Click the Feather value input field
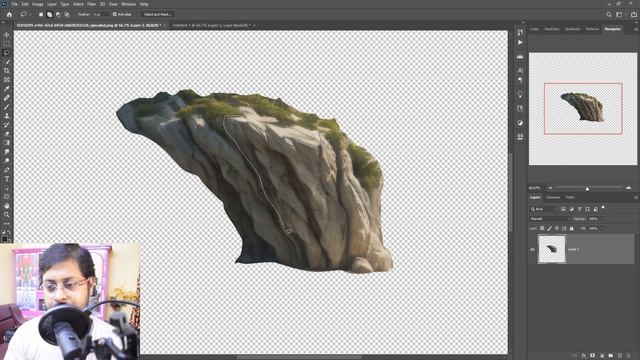 [100, 14]
